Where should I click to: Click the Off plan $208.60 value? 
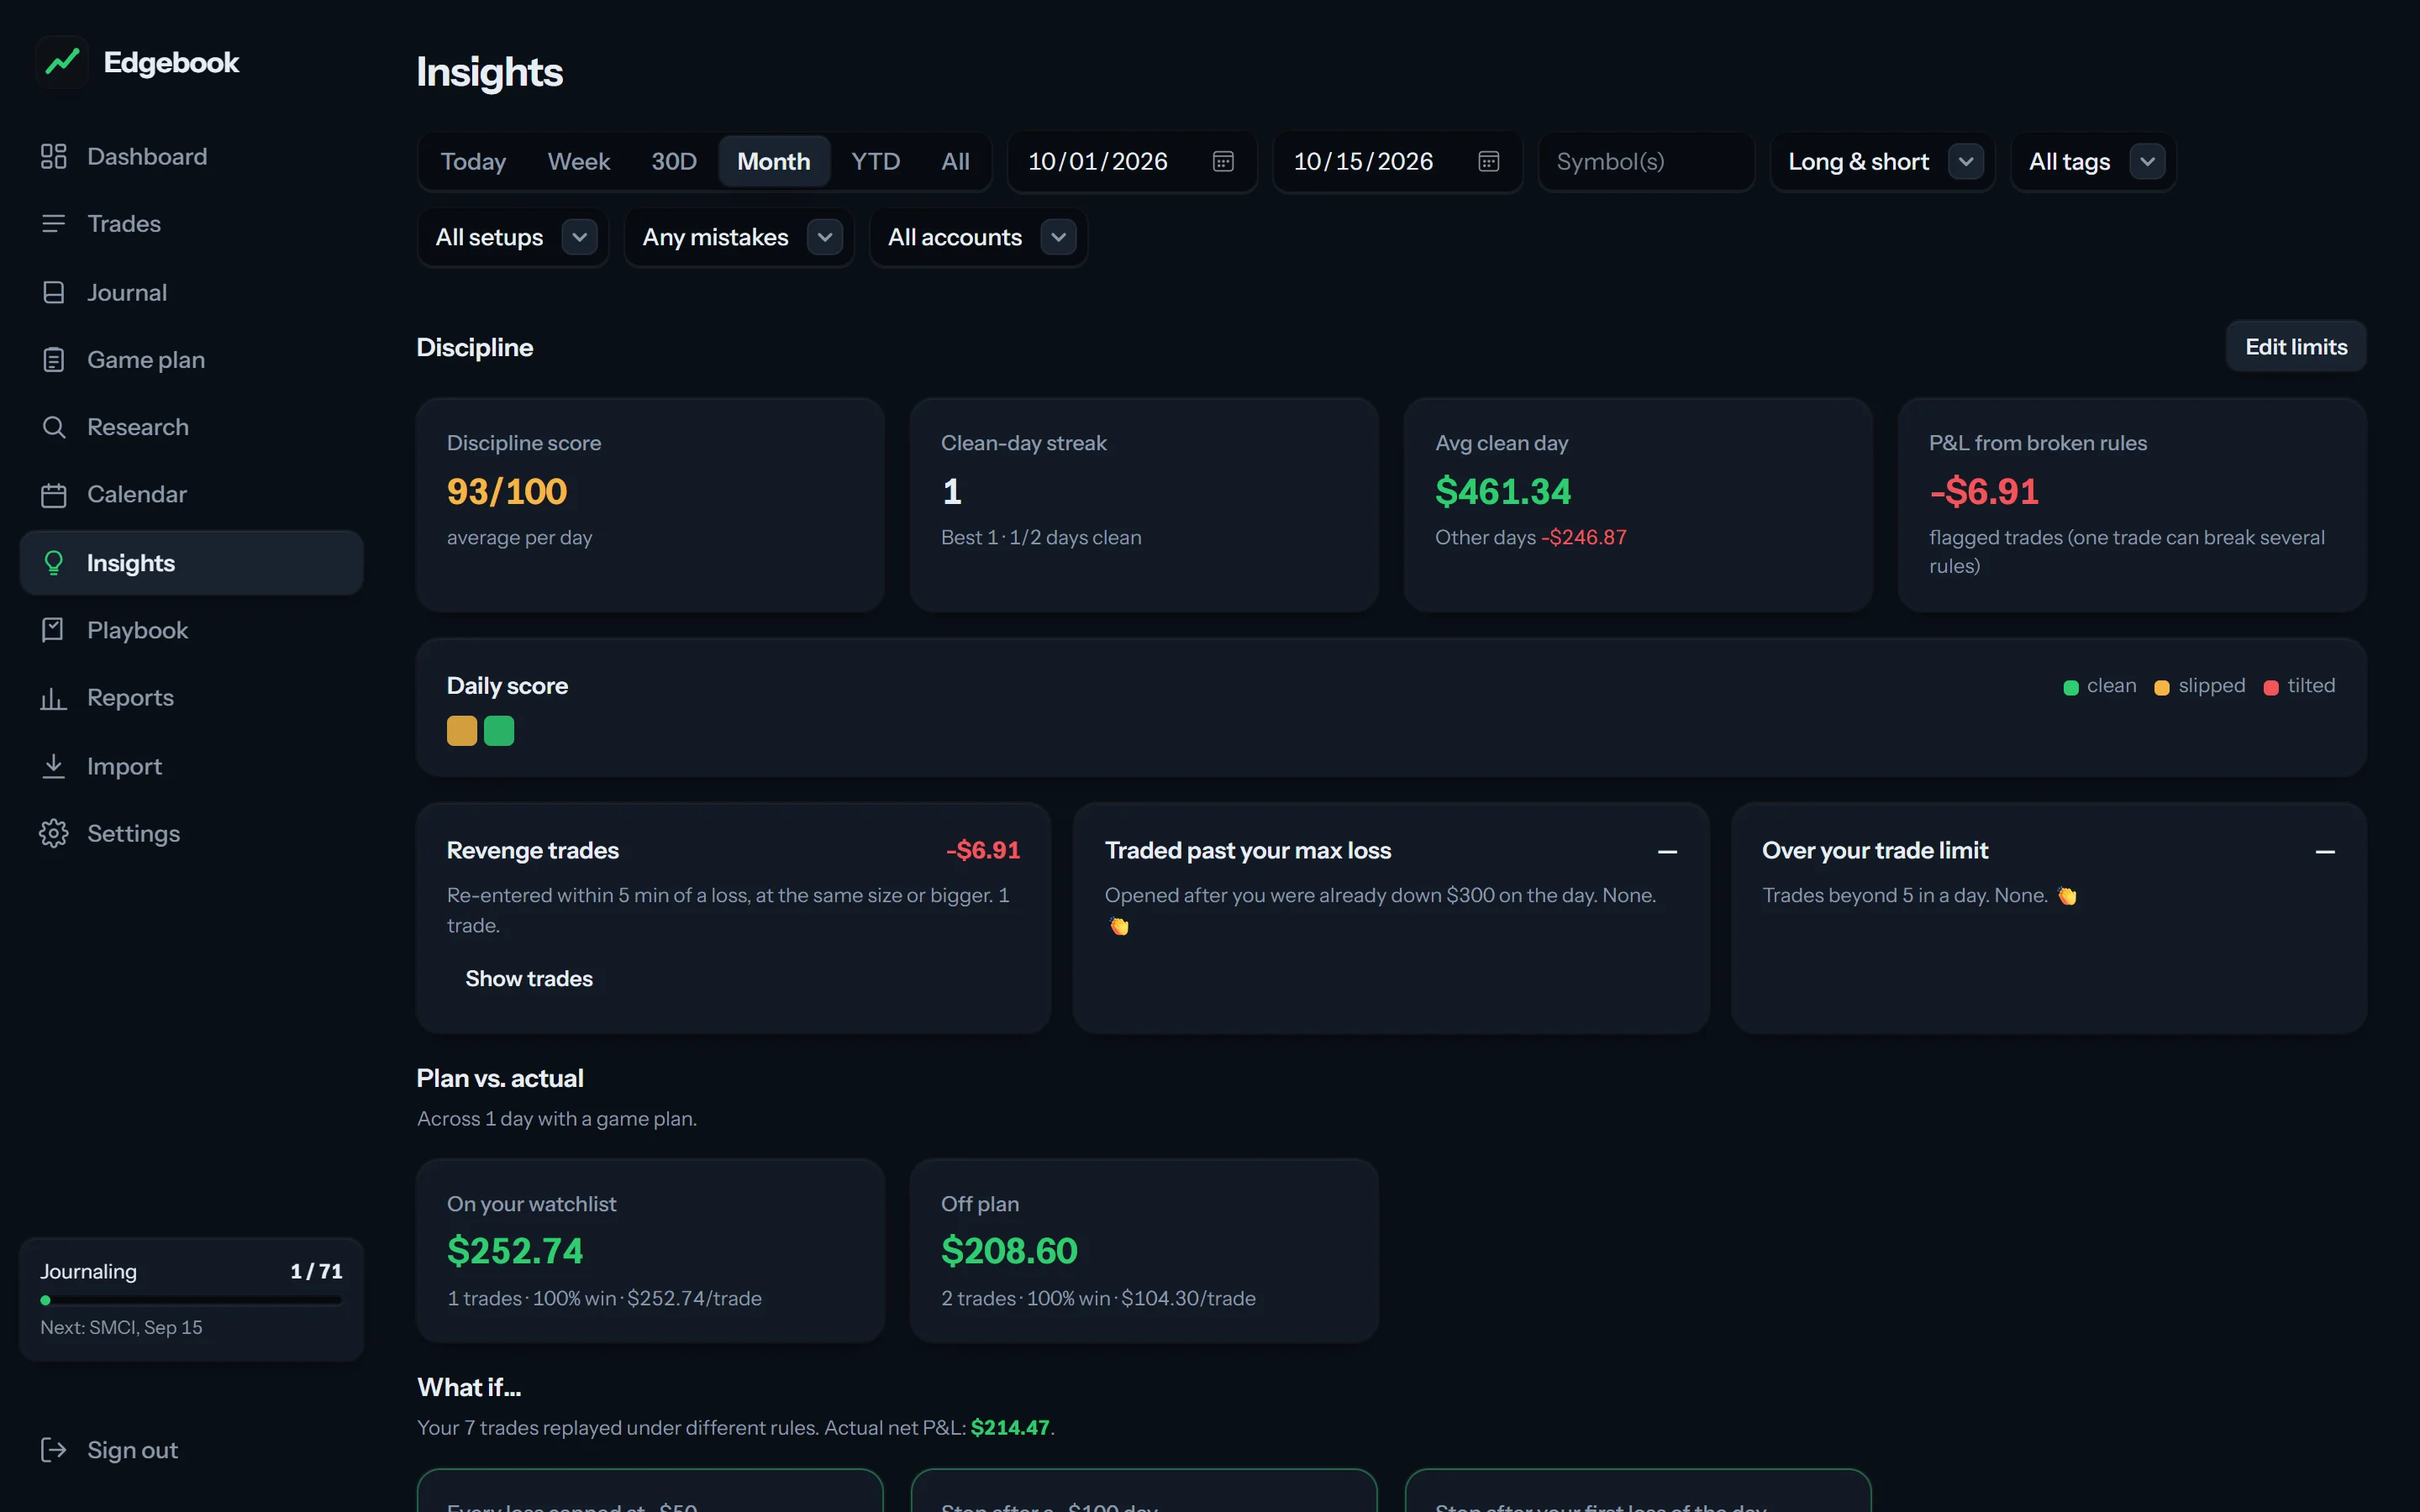[x=1009, y=1250]
